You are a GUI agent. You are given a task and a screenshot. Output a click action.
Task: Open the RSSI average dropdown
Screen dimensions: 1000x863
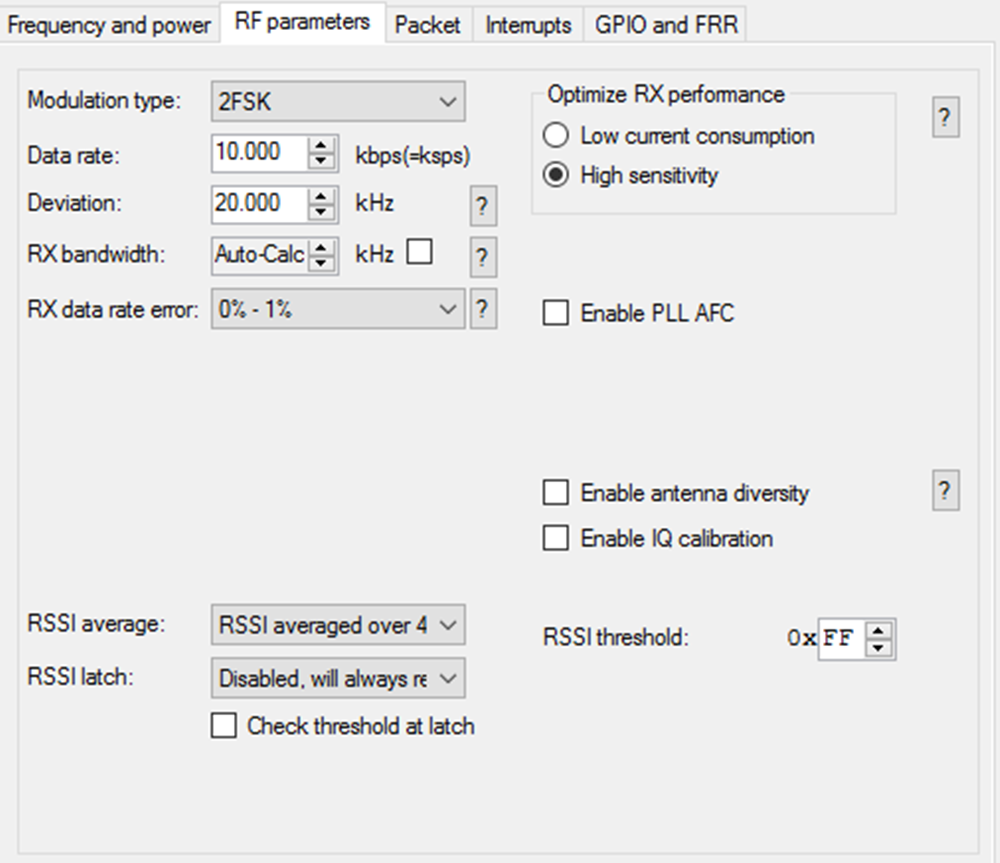338,625
